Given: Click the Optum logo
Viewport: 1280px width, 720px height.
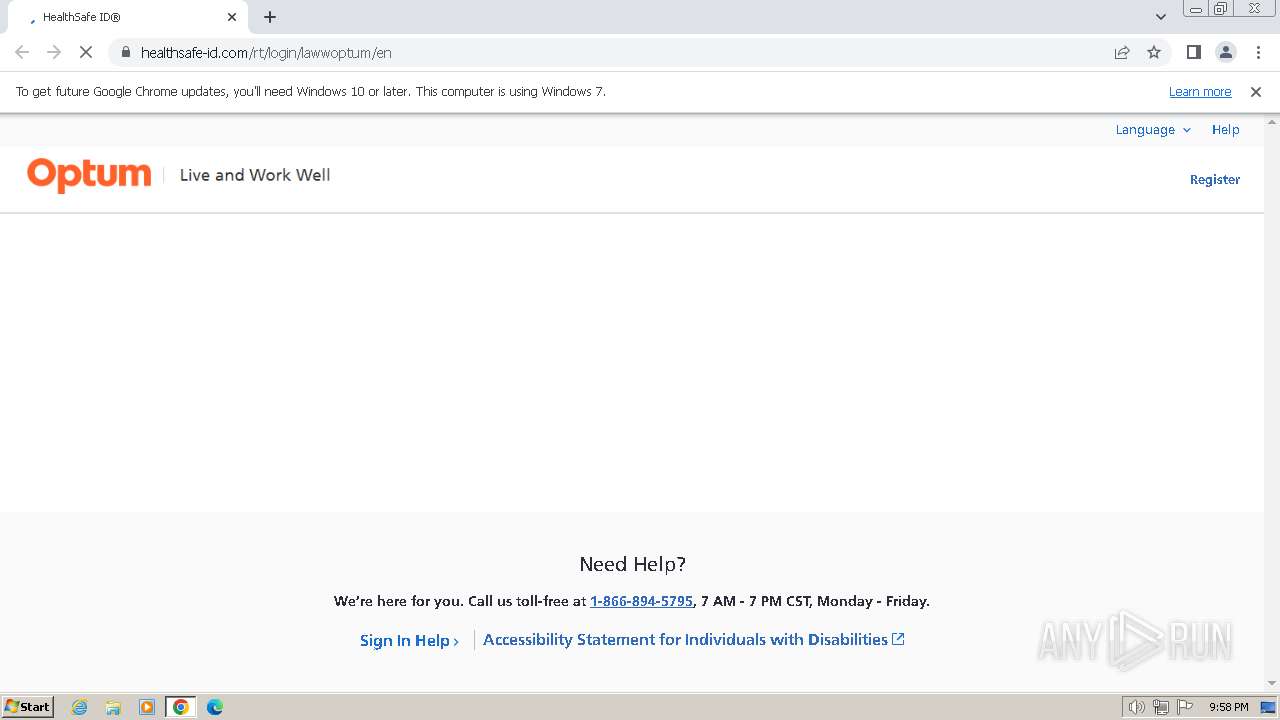Looking at the screenshot, I should [89, 175].
